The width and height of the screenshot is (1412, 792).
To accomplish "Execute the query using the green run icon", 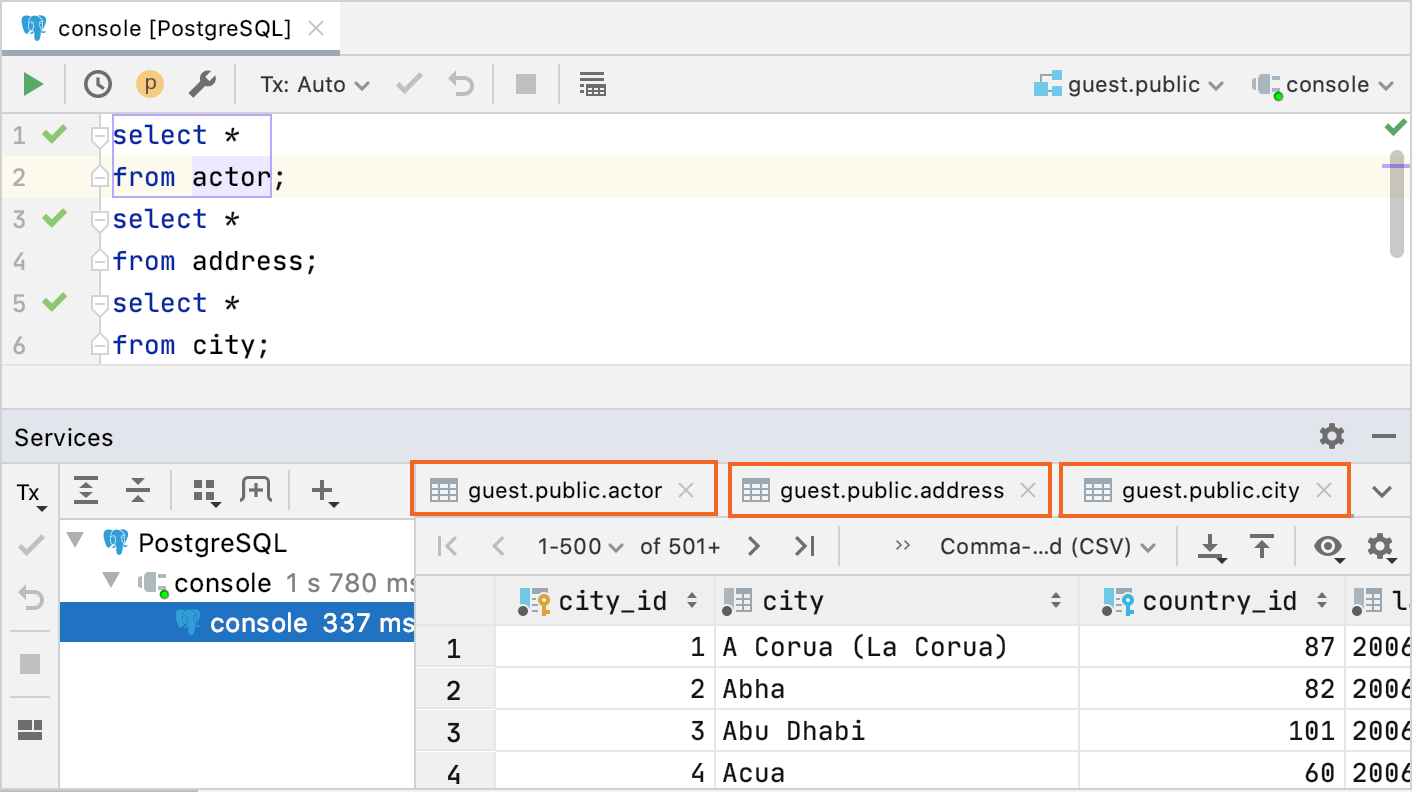I will pos(31,84).
